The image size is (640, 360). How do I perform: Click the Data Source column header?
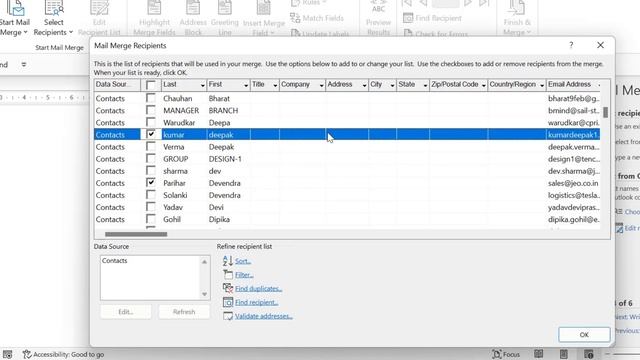click(117, 84)
